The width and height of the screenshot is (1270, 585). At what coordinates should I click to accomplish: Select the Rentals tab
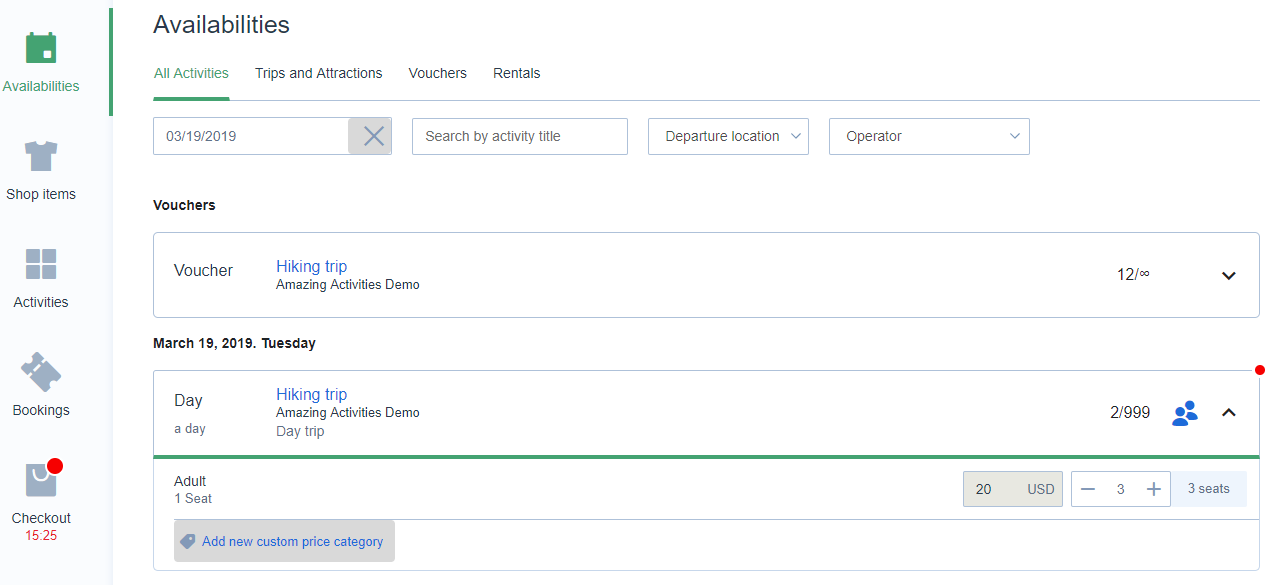coord(516,73)
